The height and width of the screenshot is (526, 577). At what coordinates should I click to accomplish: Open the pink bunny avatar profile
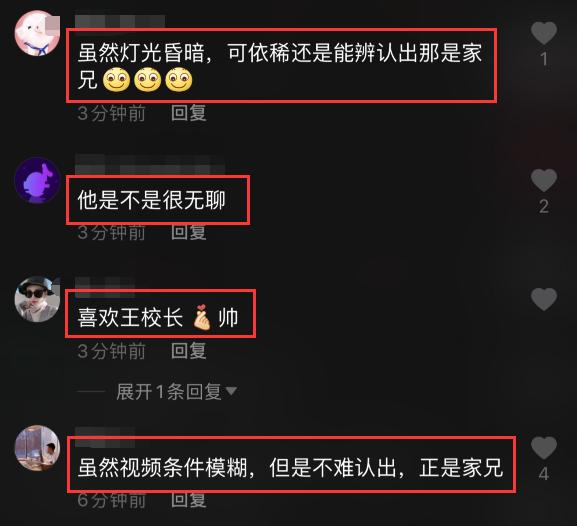point(37,33)
